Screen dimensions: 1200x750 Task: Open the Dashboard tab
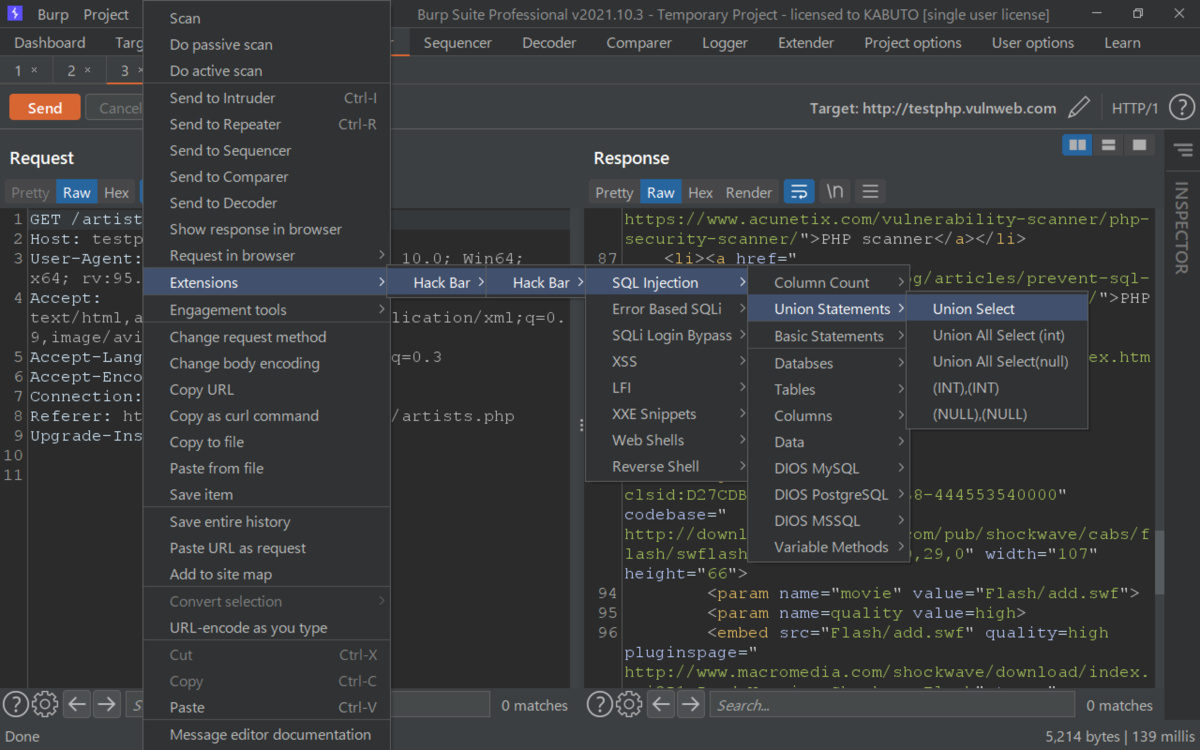50,43
